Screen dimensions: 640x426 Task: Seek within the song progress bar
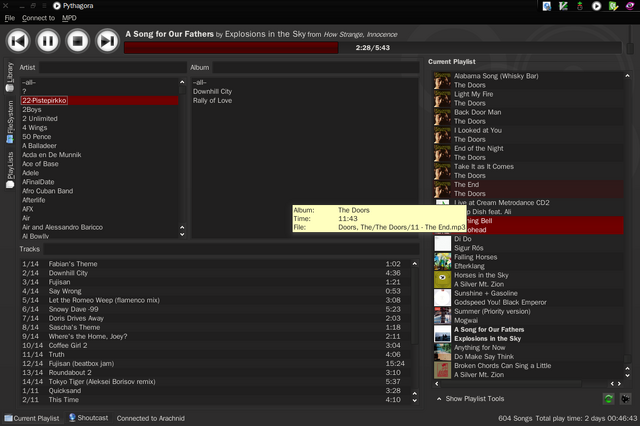(373, 48)
